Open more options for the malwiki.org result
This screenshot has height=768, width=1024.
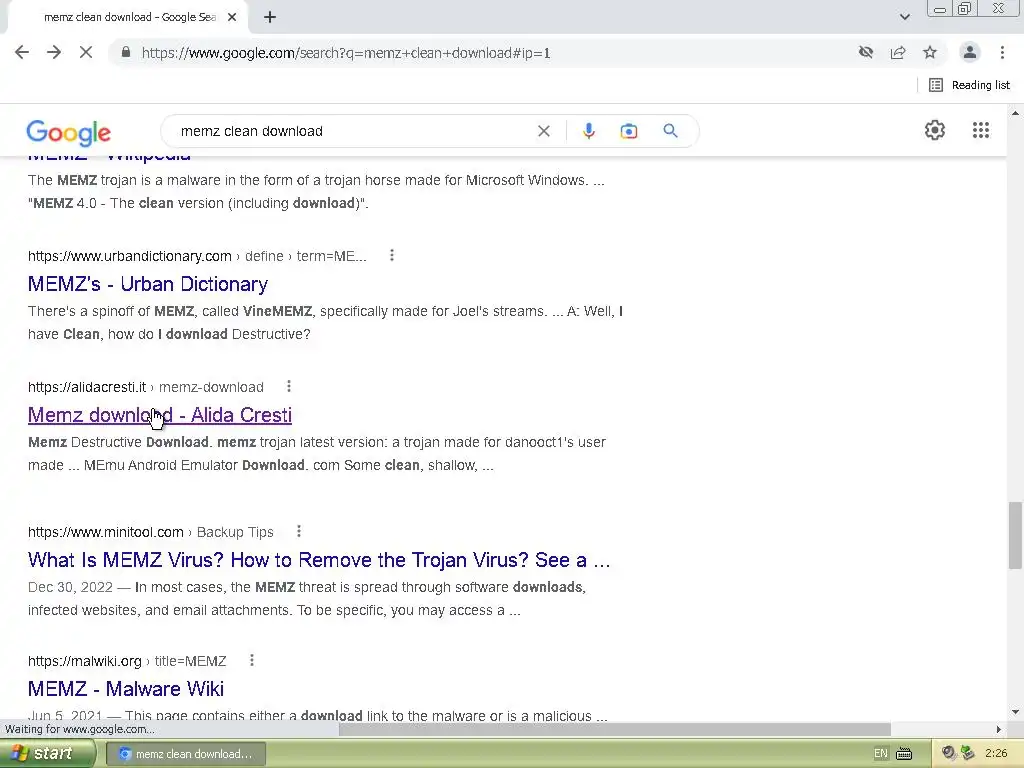pos(251,660)
